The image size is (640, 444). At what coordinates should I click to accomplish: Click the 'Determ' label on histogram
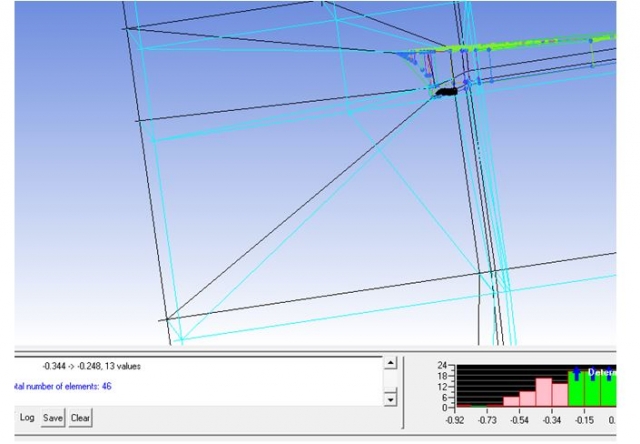(602, 372)
